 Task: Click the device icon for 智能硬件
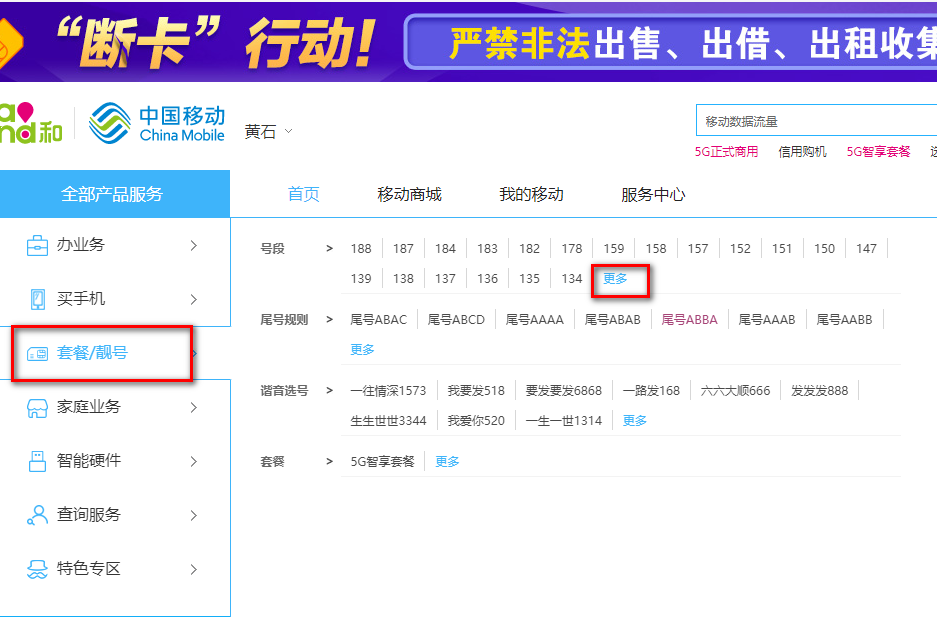point(37,461)
